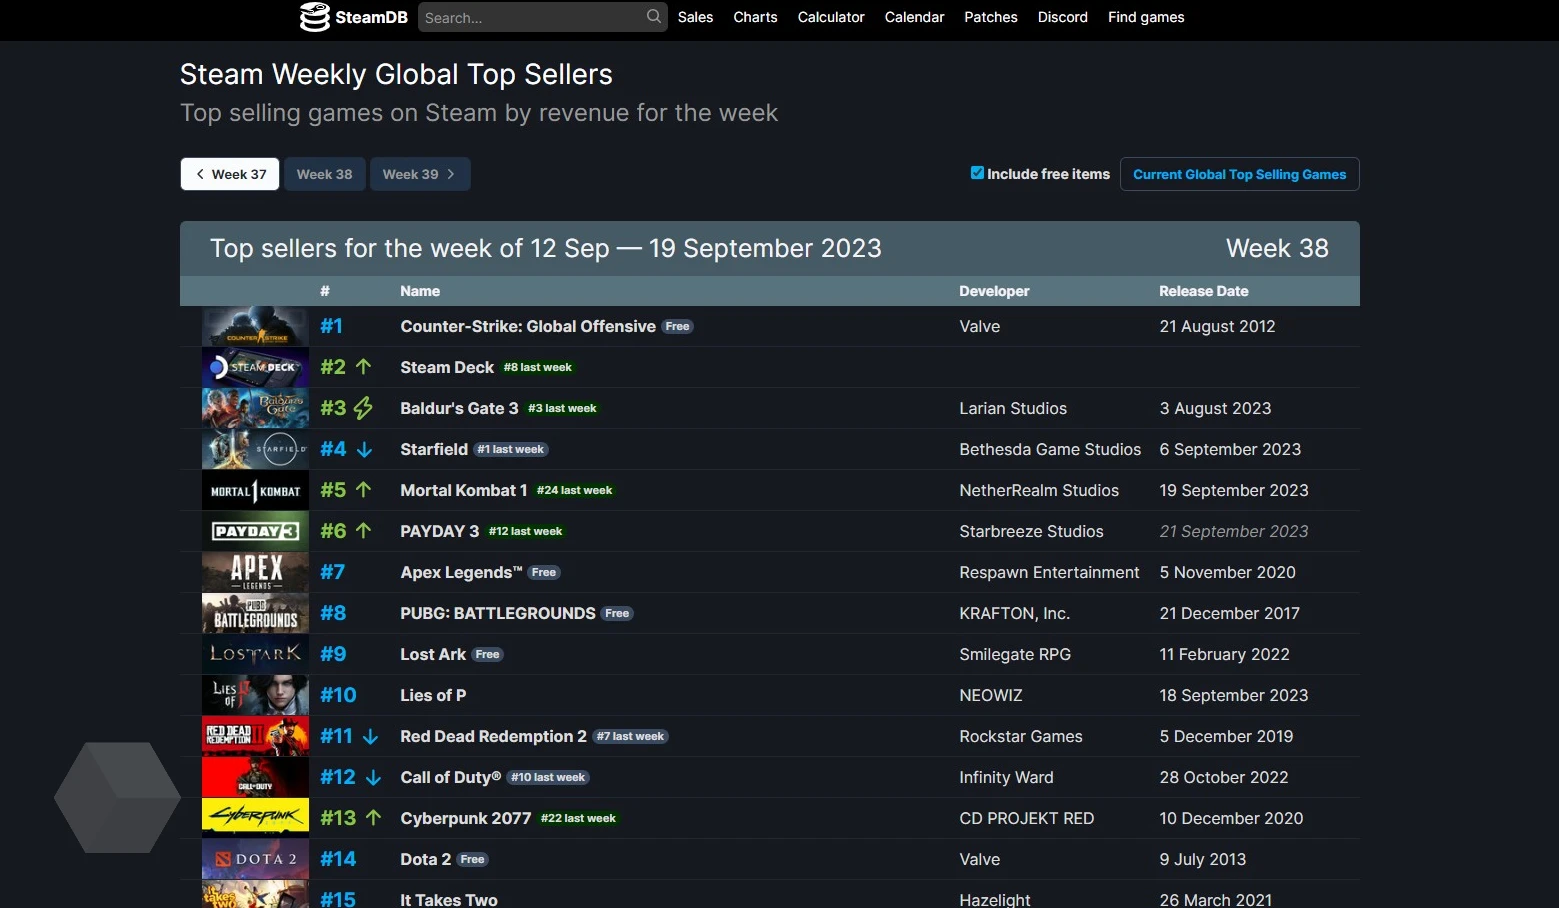Open Dota 2 name link
The height and width of the screenshot is (908, 1559).
point(425,859)
